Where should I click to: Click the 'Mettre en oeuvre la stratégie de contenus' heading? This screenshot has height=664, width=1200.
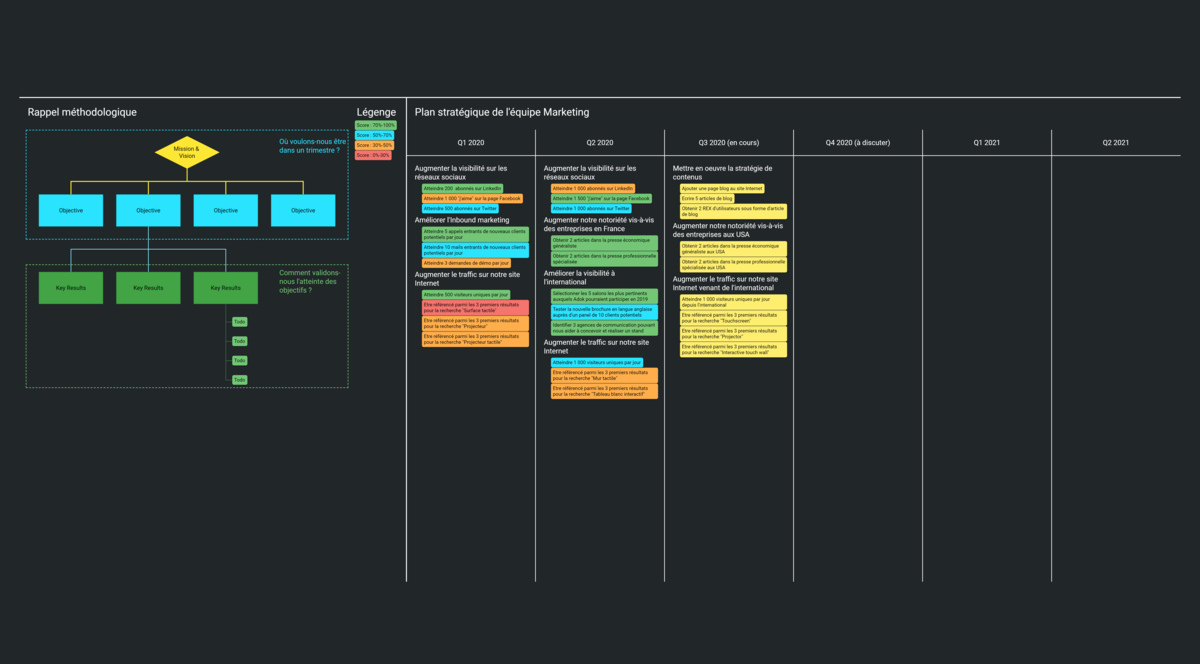pyautogui.click(x=724, y=172)
